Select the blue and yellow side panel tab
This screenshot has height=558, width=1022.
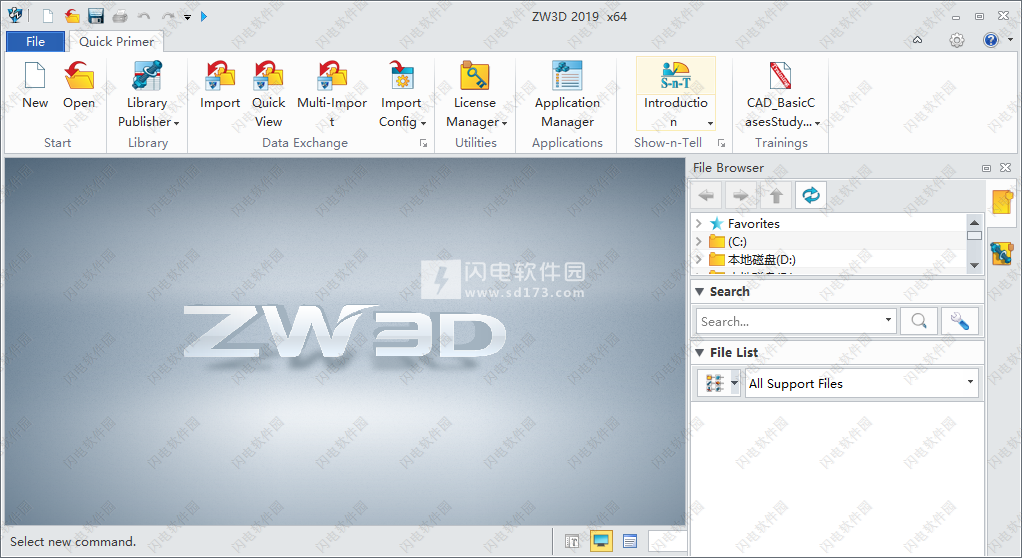point(1002,253)
